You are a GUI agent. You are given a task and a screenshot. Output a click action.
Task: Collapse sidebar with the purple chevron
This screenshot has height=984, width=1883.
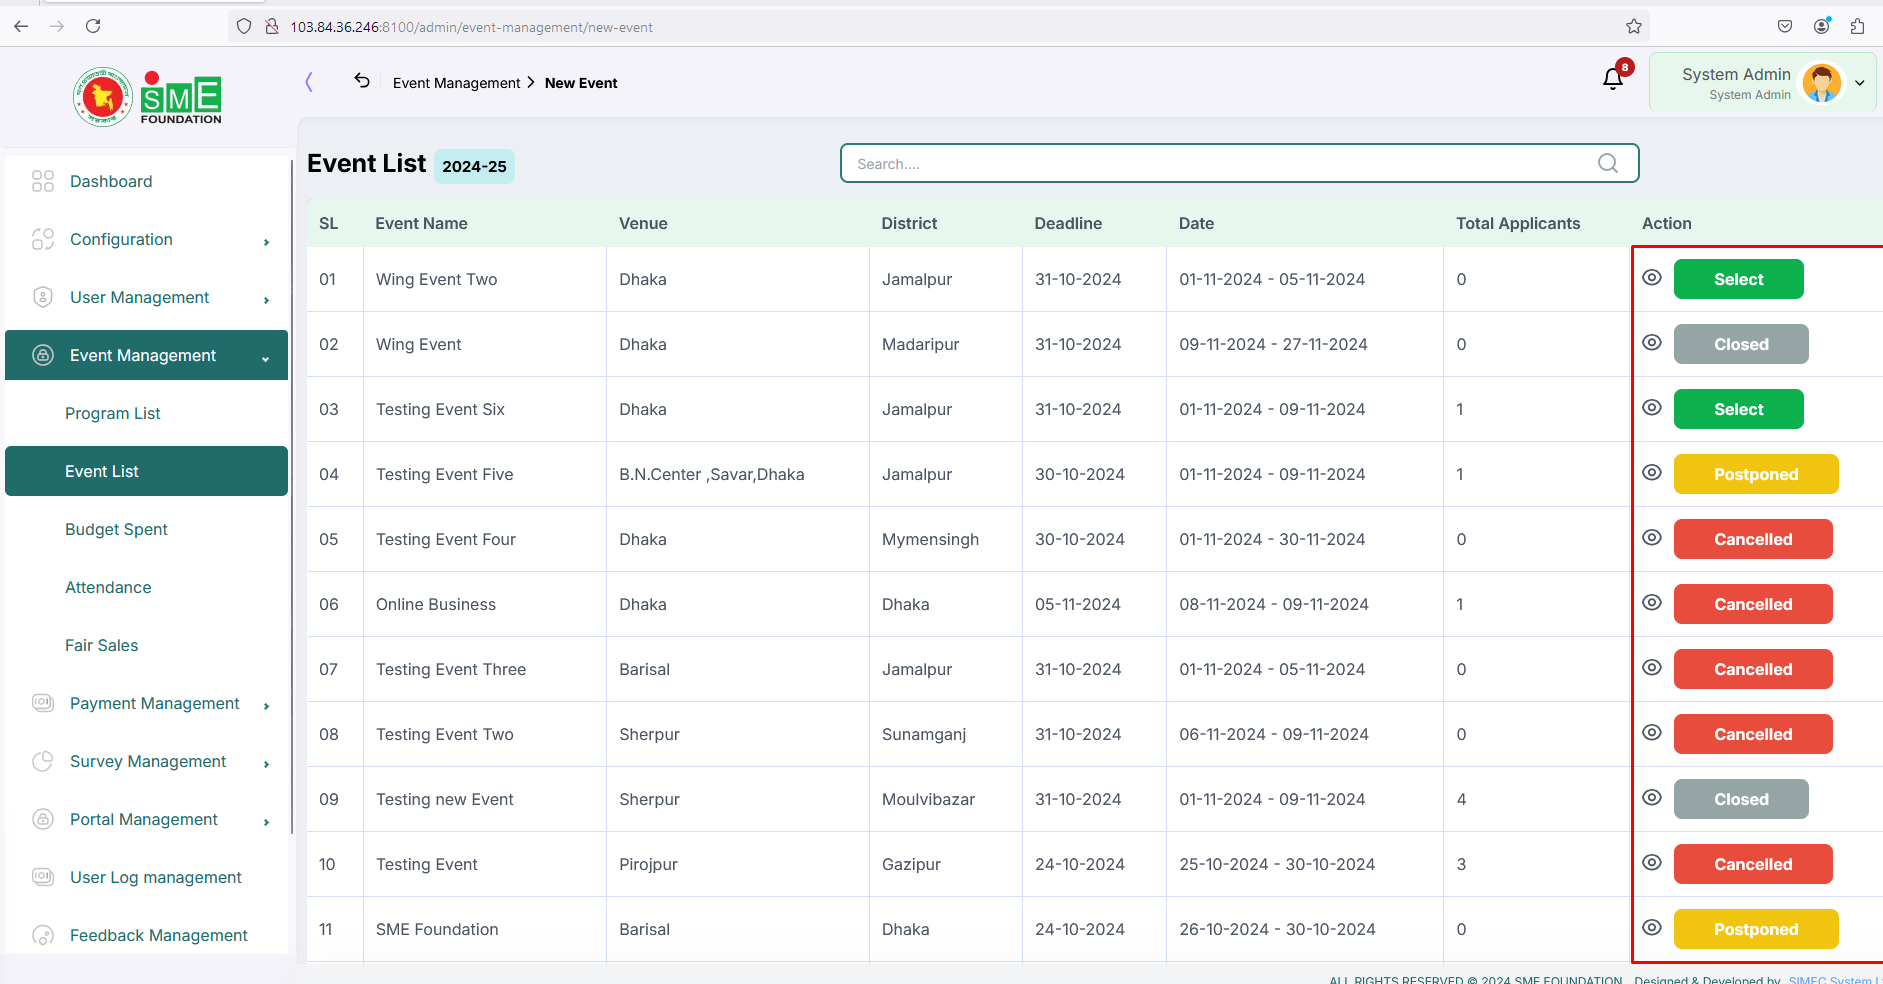(309, 82)
